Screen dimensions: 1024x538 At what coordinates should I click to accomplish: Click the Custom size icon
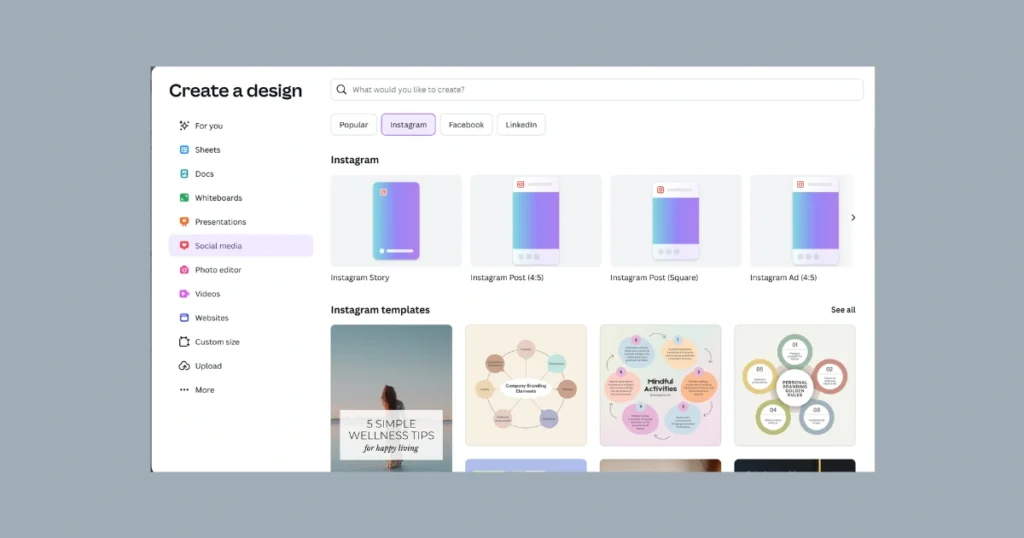click(x=184, y=342)
